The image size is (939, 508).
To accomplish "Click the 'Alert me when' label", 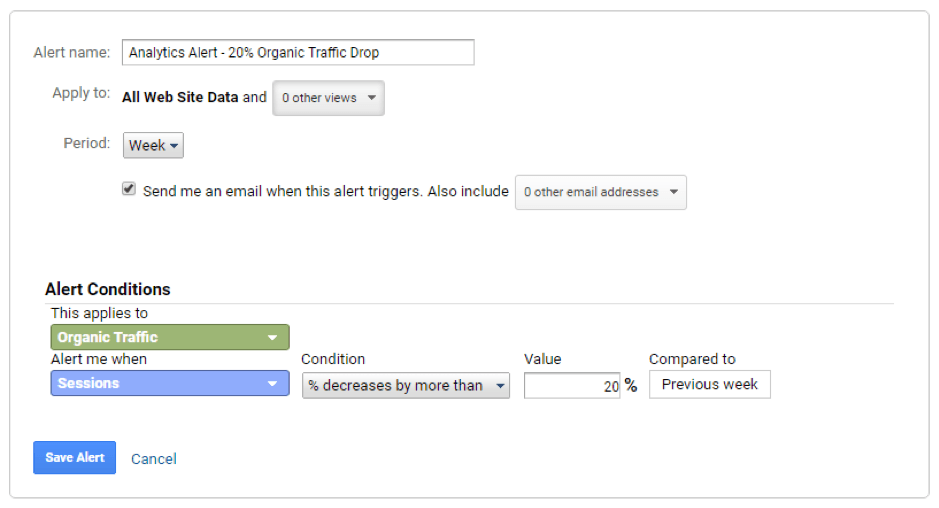I will 99,359.
